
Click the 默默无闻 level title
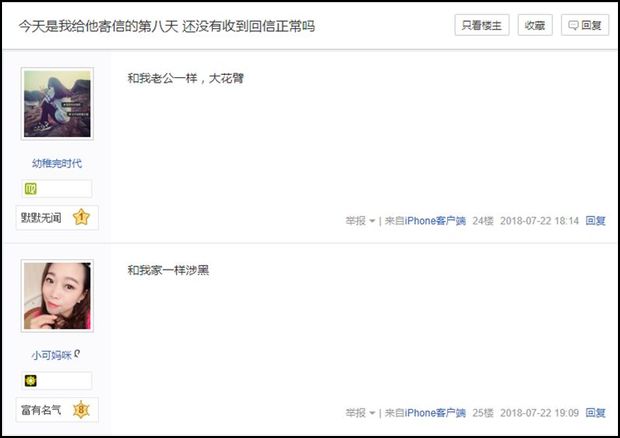tap(41, 217)
